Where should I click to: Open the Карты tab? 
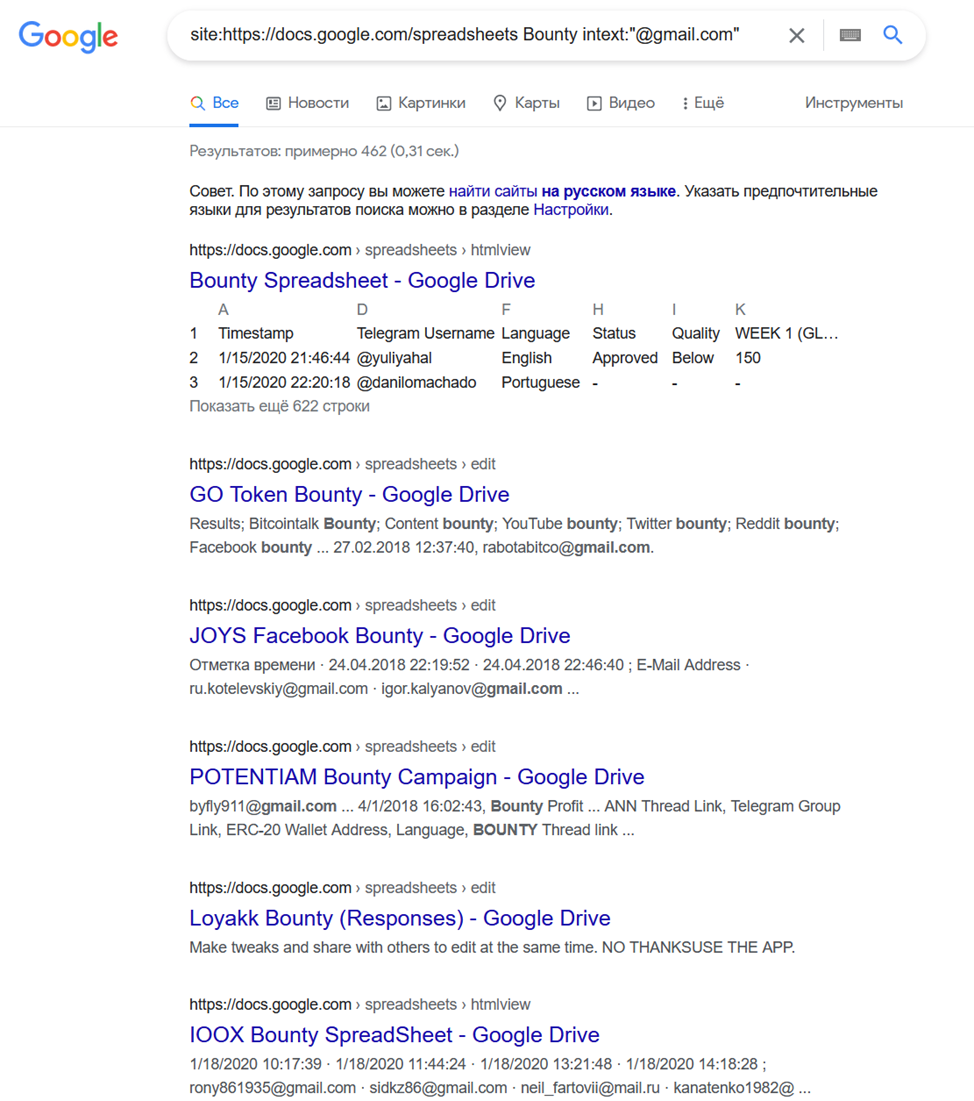pos(526,103)
